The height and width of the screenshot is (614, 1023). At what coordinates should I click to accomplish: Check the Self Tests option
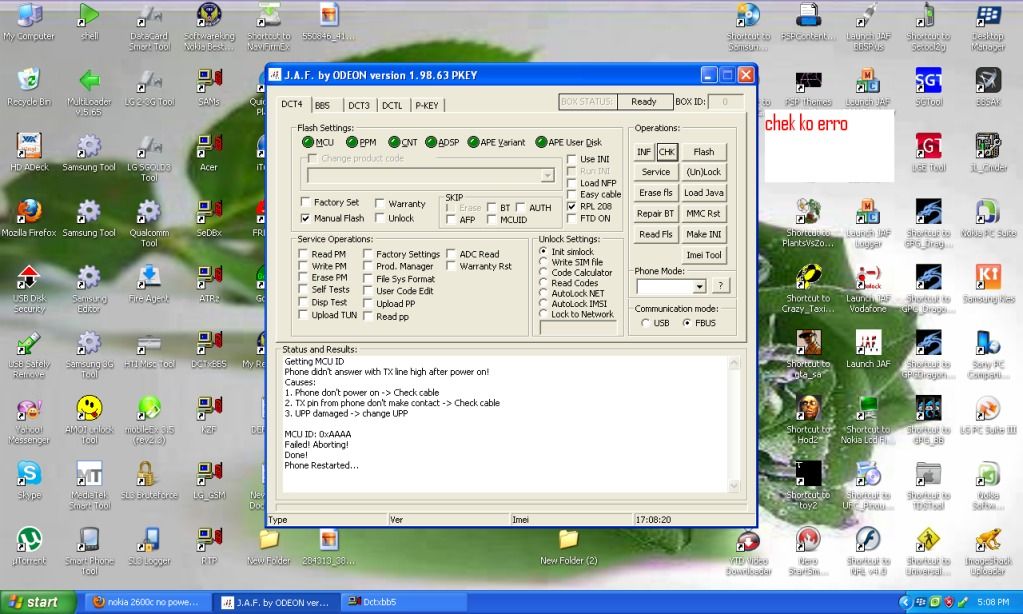[x=303, y=289]
